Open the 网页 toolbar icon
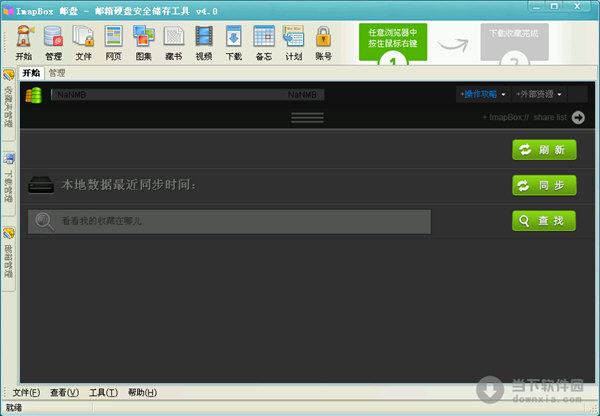Image resolution: width=600 pixels, height=416 pixels. pos(113,42)
